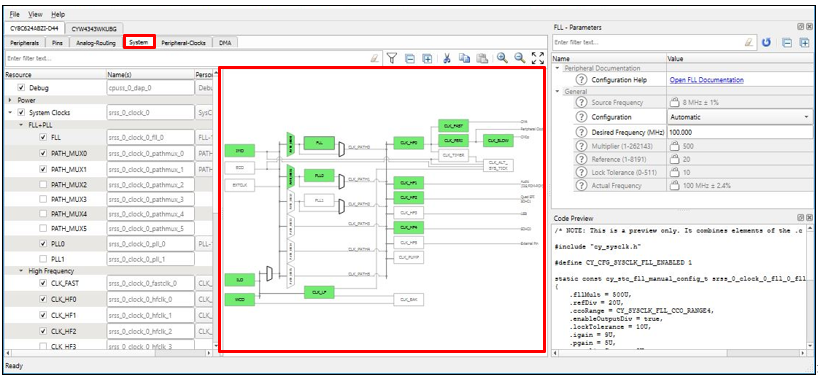Uncheck the Debug resource checkbox
818x377 pixels.
click(21, 88)
